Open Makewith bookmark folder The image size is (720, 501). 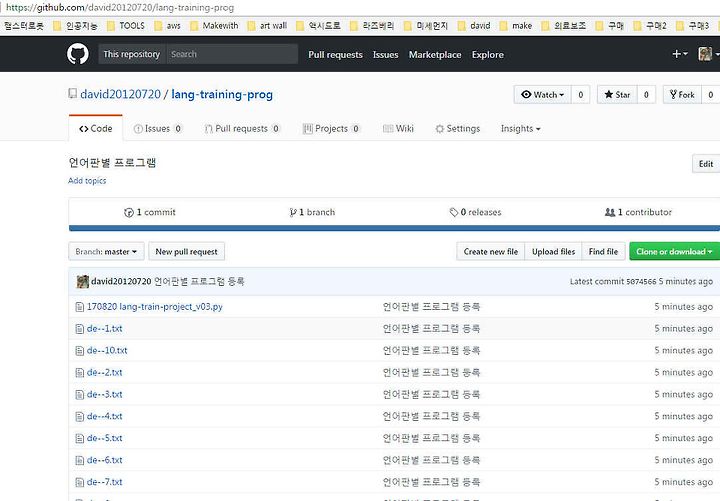(x=214, y=26)
